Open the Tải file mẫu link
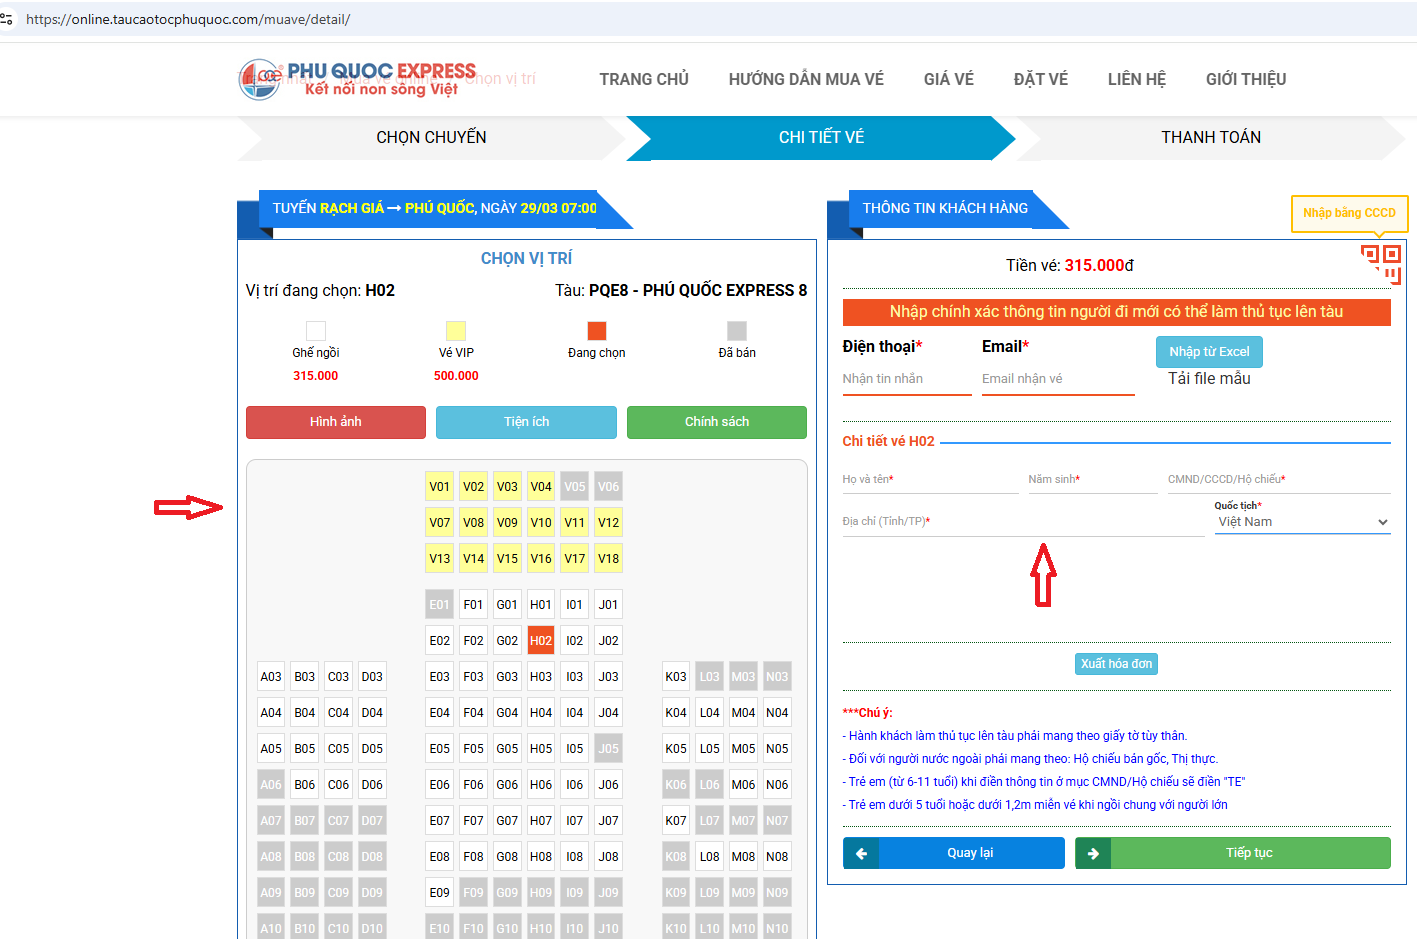Viewport: 1417px width, 939px height. (1209, 379)
